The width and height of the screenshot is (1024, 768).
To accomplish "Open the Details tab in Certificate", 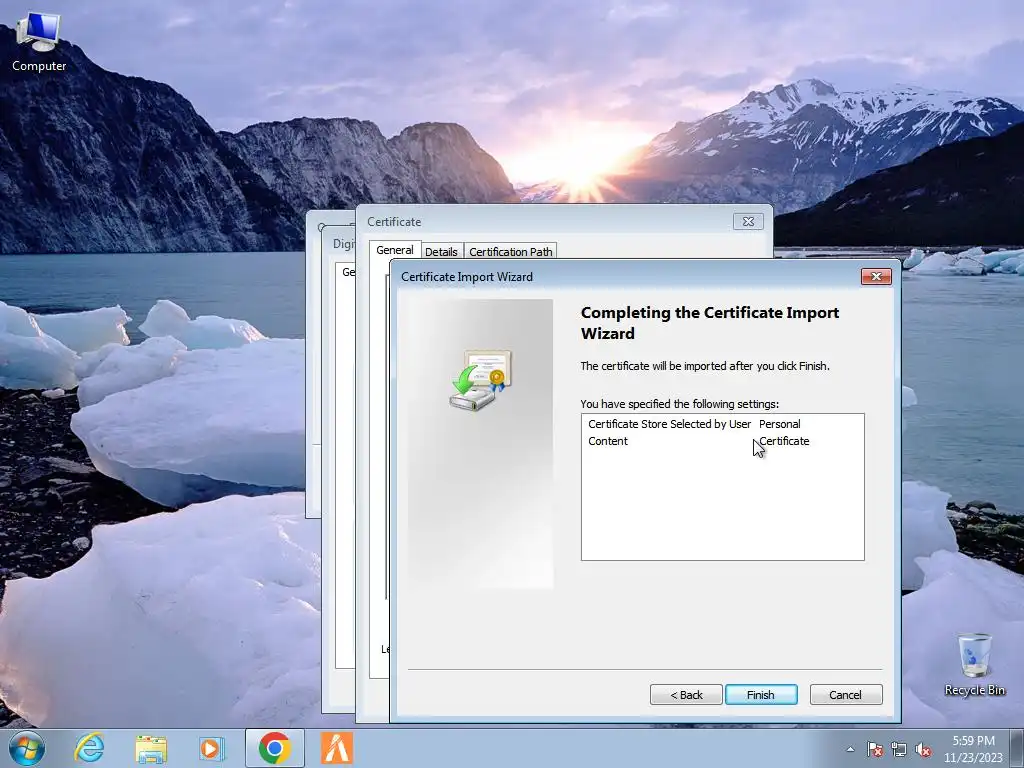I will click(441, 252).
